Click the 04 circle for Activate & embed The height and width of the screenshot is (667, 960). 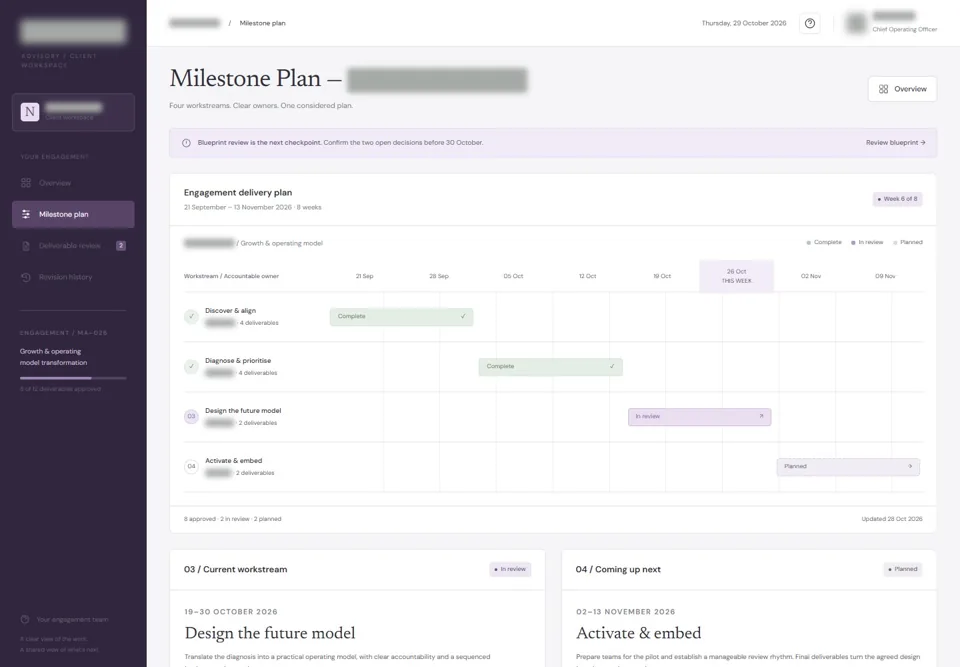coord(191,467)
